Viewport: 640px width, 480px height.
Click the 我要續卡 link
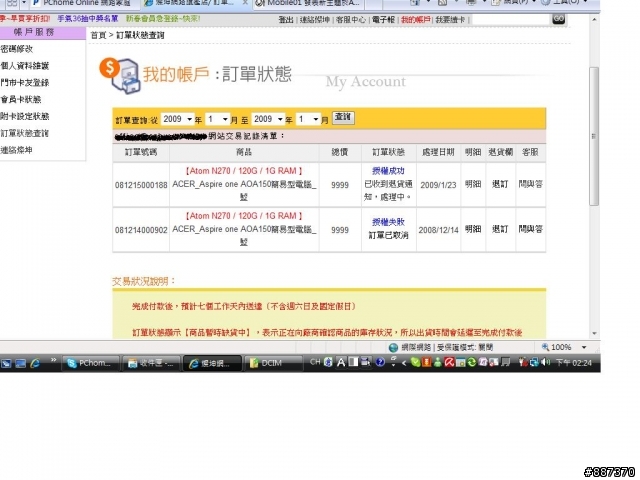(x=450, y=20)
